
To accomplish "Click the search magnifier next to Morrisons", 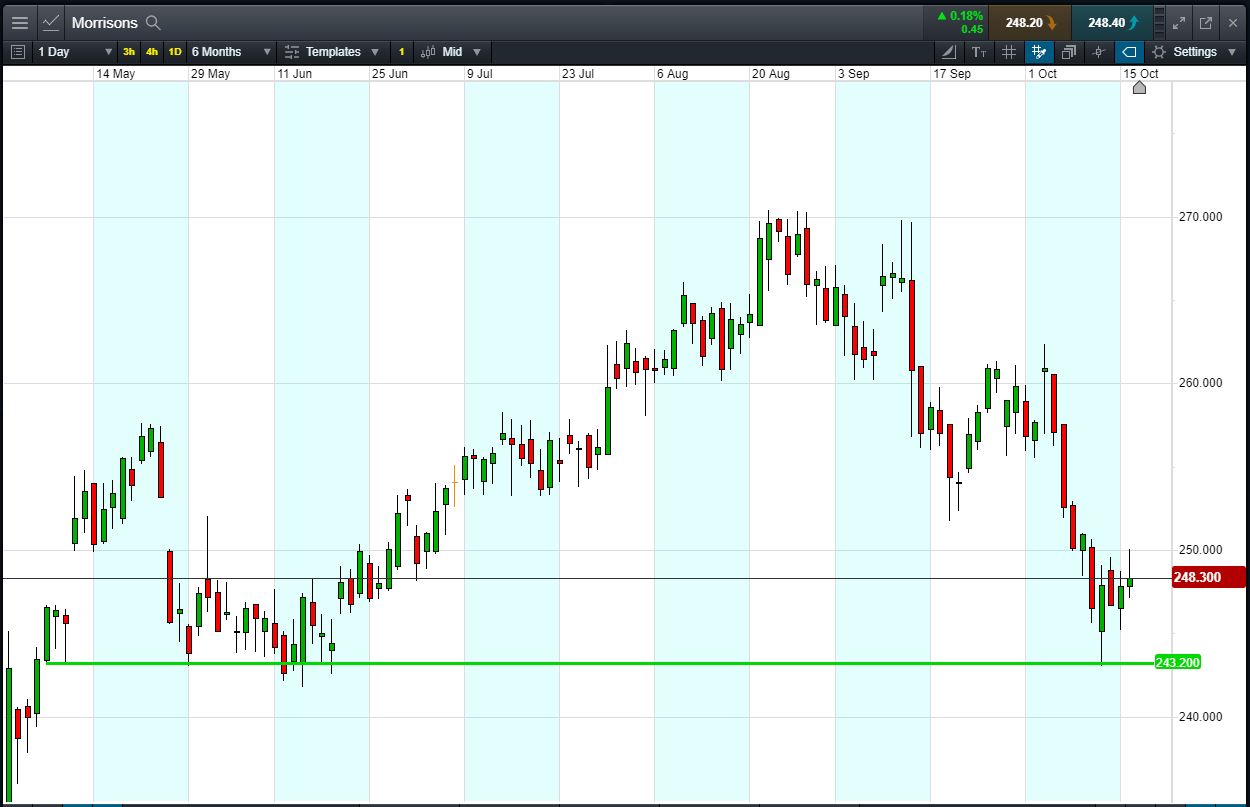I will (153, 22).
